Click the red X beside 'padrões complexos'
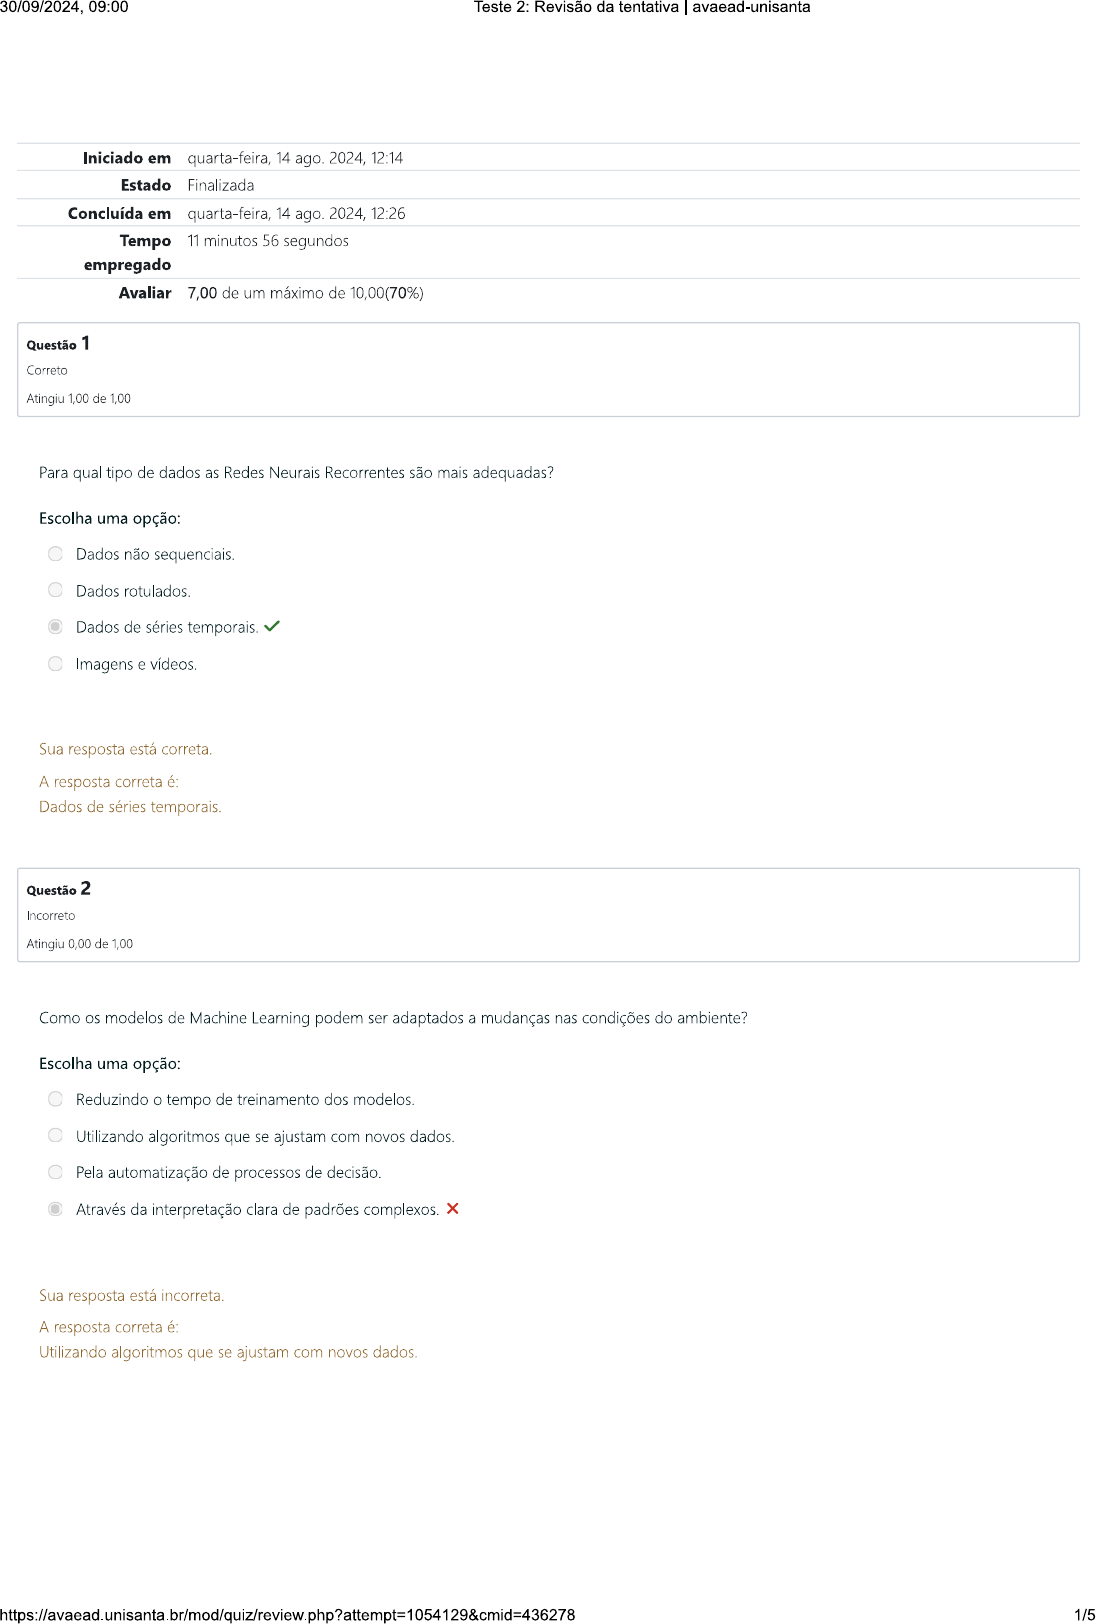This screenshot has width=1096, height=1624. coord(453,1209)
